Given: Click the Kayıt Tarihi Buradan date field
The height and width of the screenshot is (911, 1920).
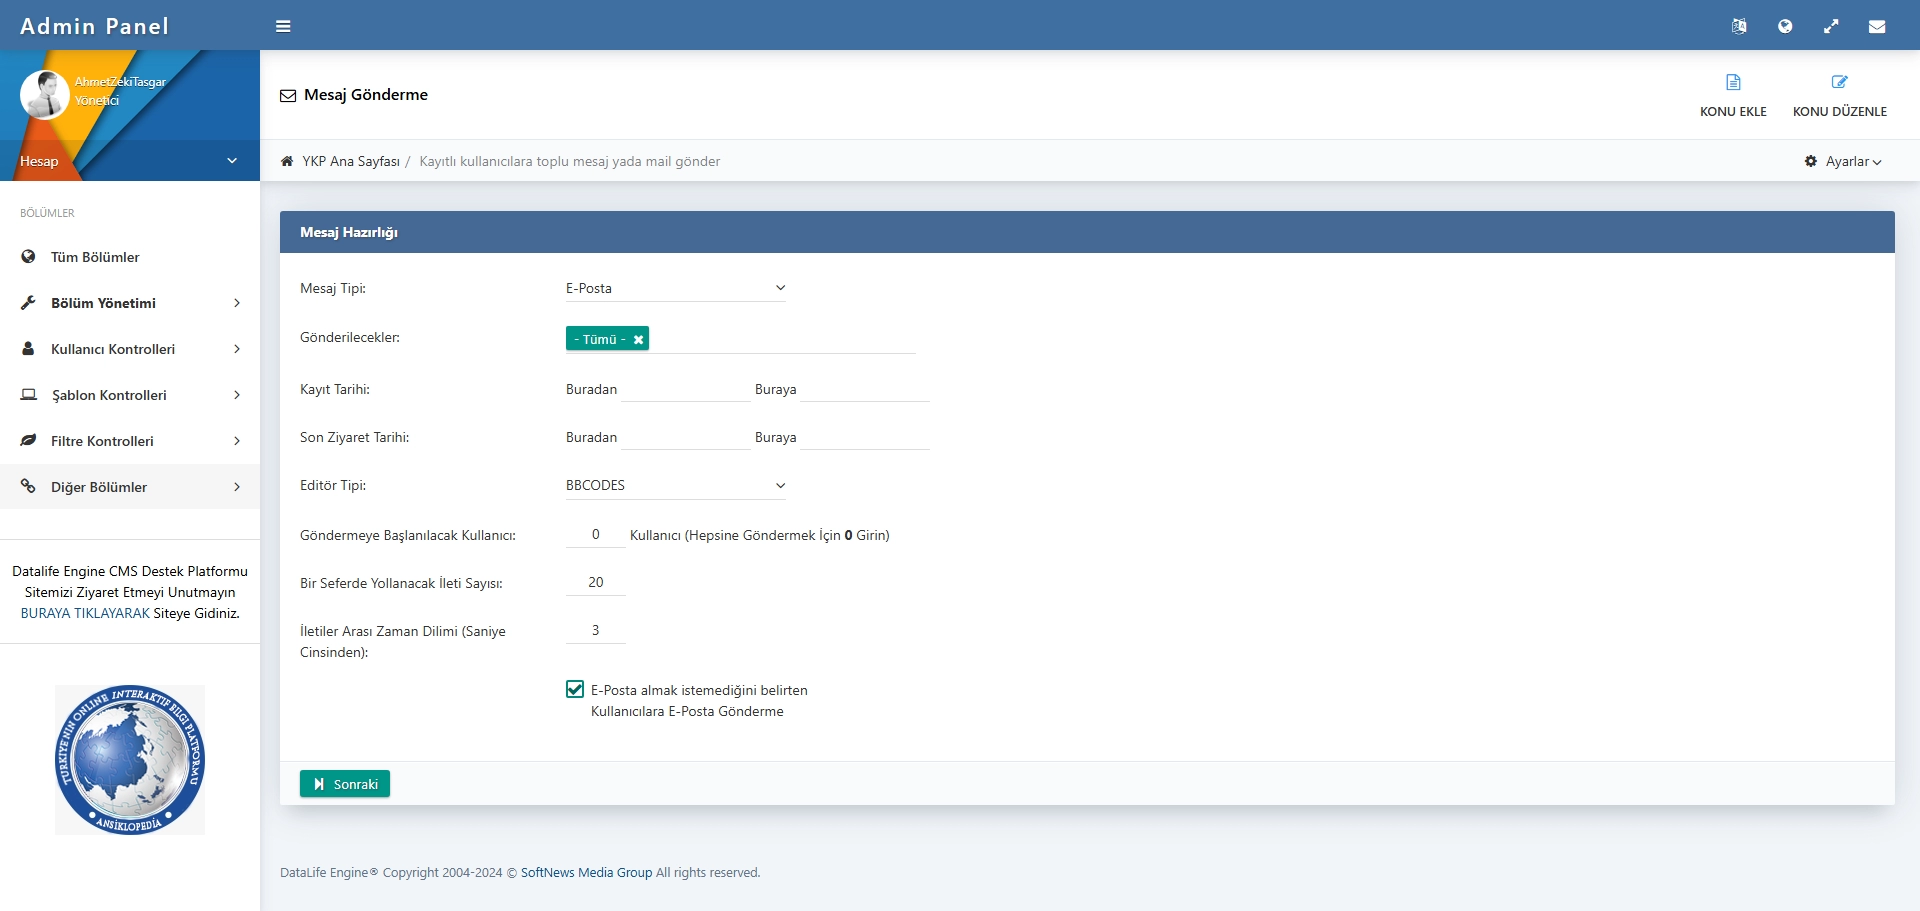Looking at the screenshot, I should point(685,389).
